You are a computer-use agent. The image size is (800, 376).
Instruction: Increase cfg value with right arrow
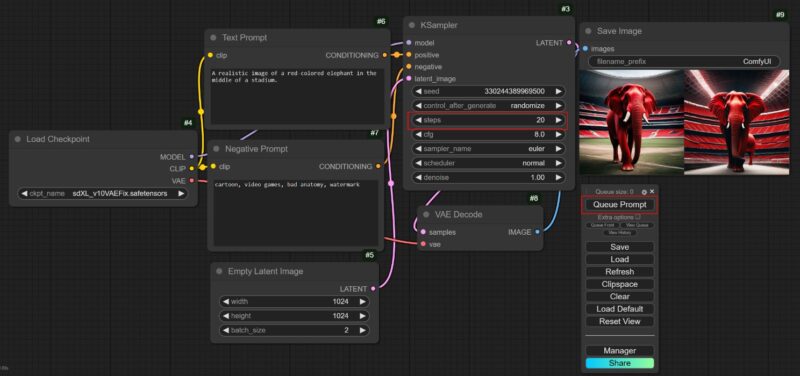coord(559,135)
